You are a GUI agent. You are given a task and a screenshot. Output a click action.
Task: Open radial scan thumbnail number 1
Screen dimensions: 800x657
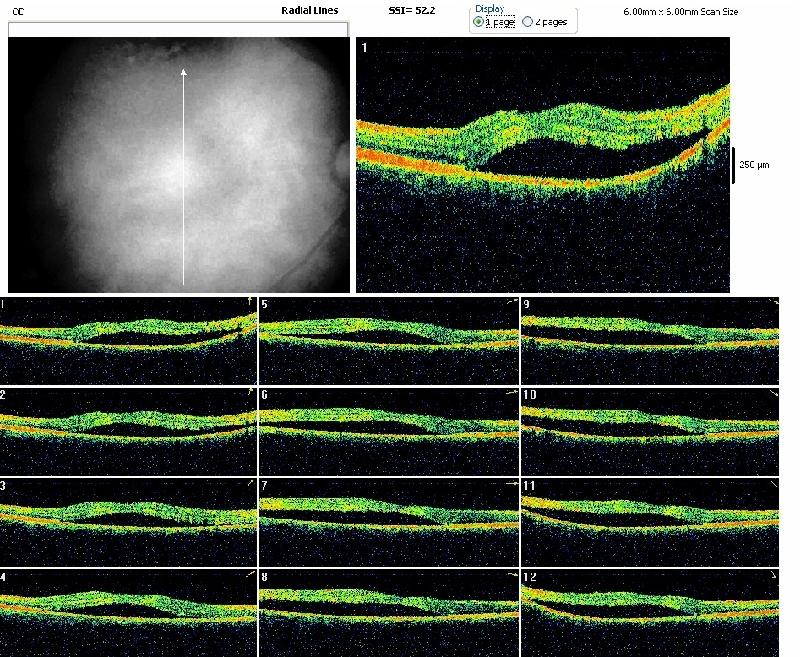129,341
